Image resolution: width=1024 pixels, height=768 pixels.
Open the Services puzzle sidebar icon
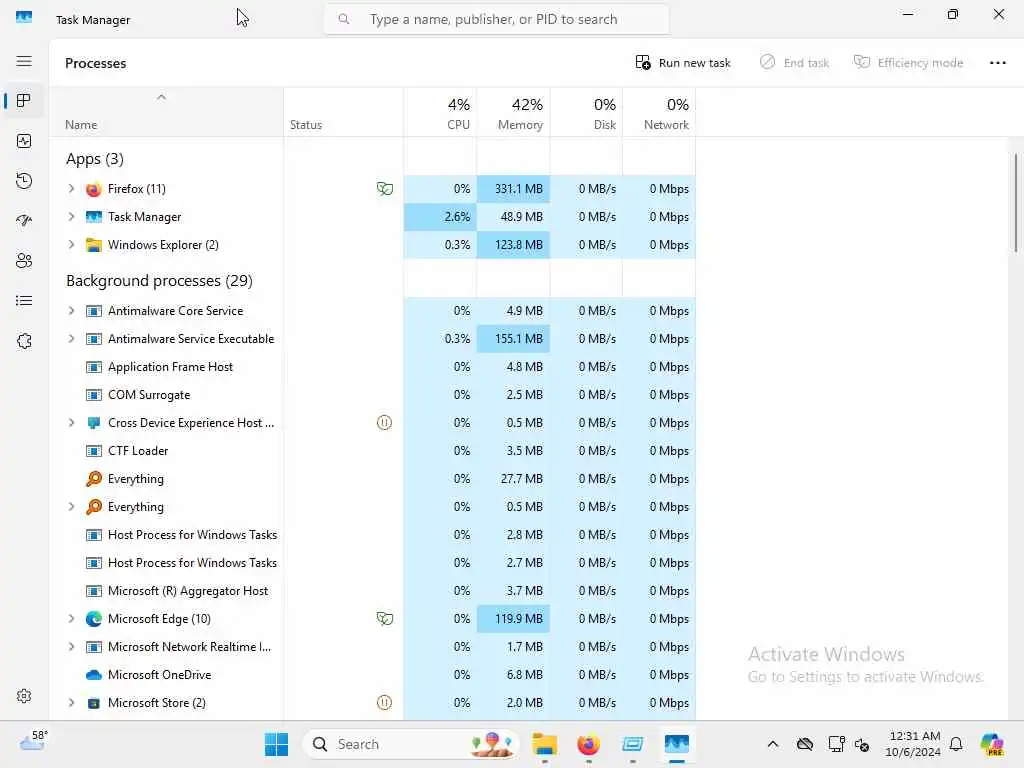(24, 341)
